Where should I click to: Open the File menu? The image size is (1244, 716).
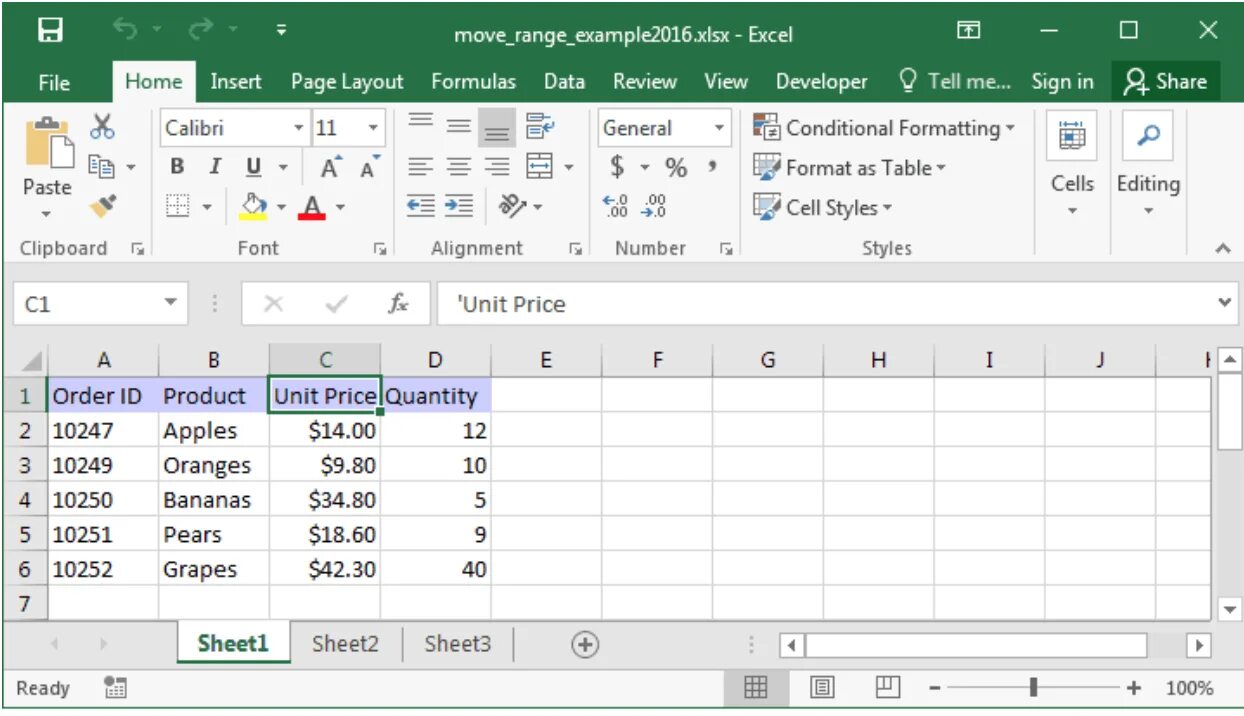click(54, 82)
